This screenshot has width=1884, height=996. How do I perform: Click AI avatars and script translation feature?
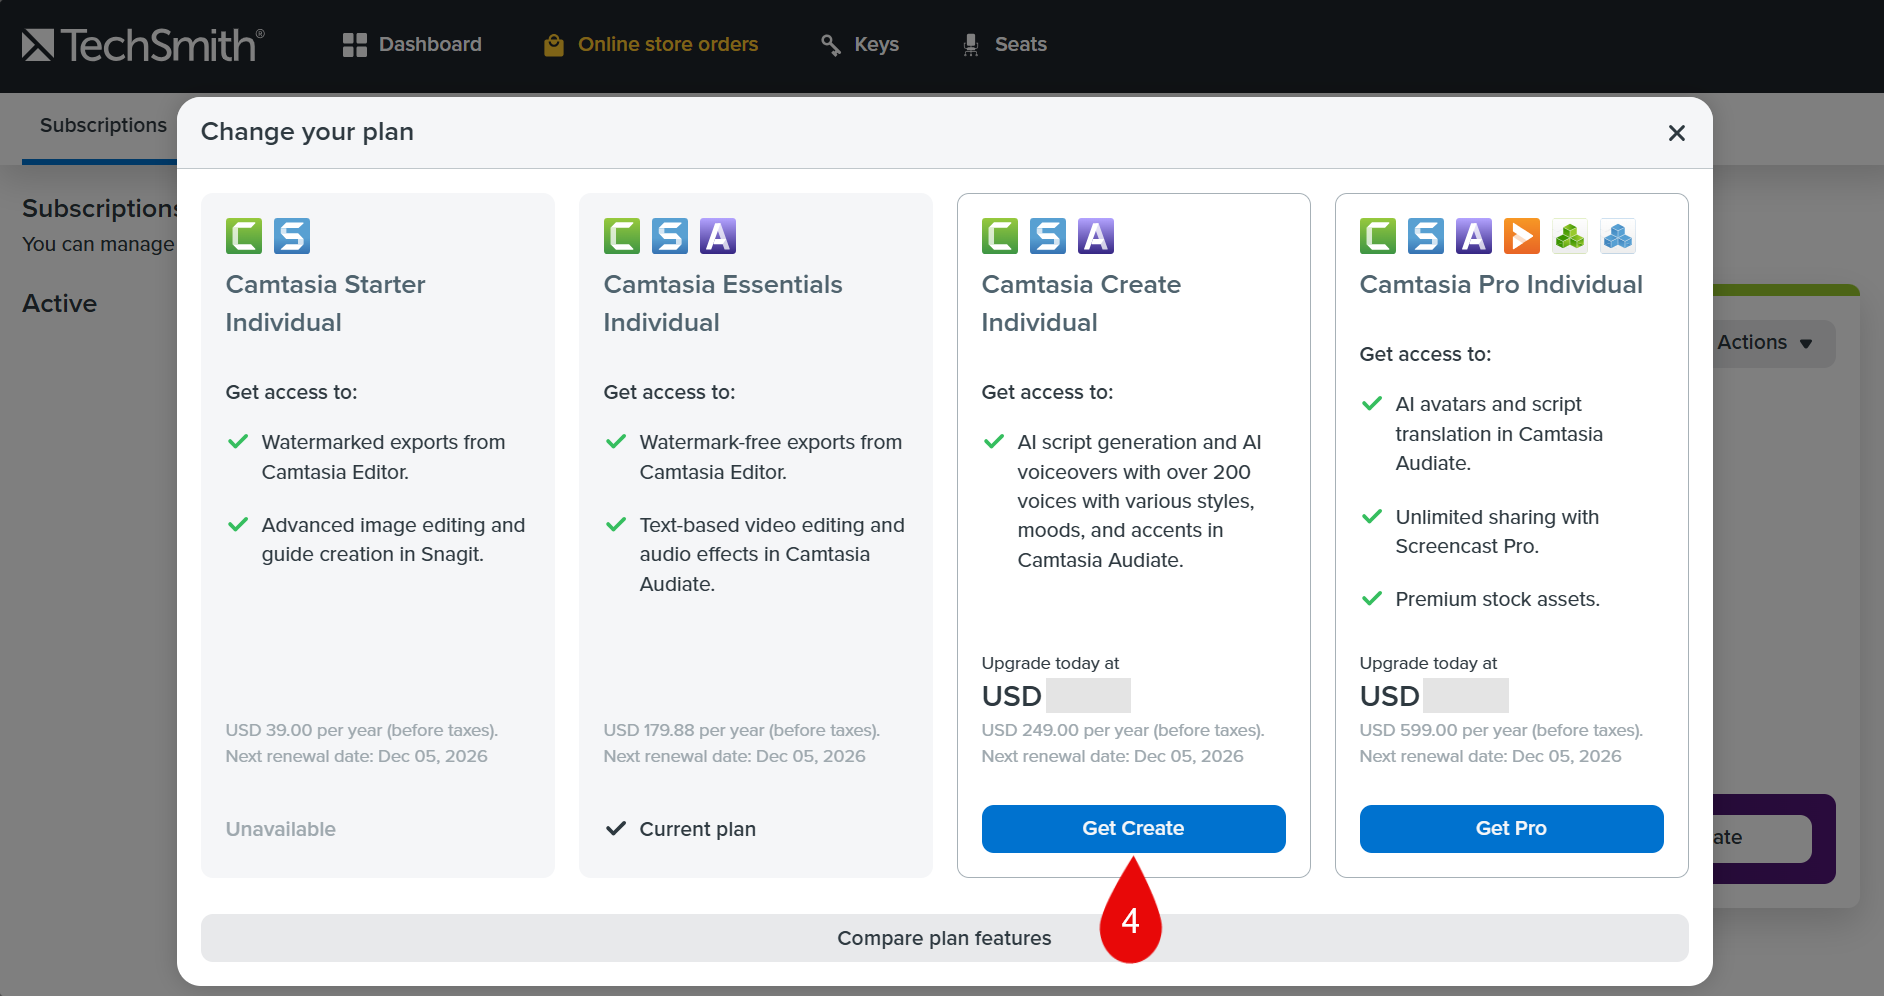(x=1499, y=434)
